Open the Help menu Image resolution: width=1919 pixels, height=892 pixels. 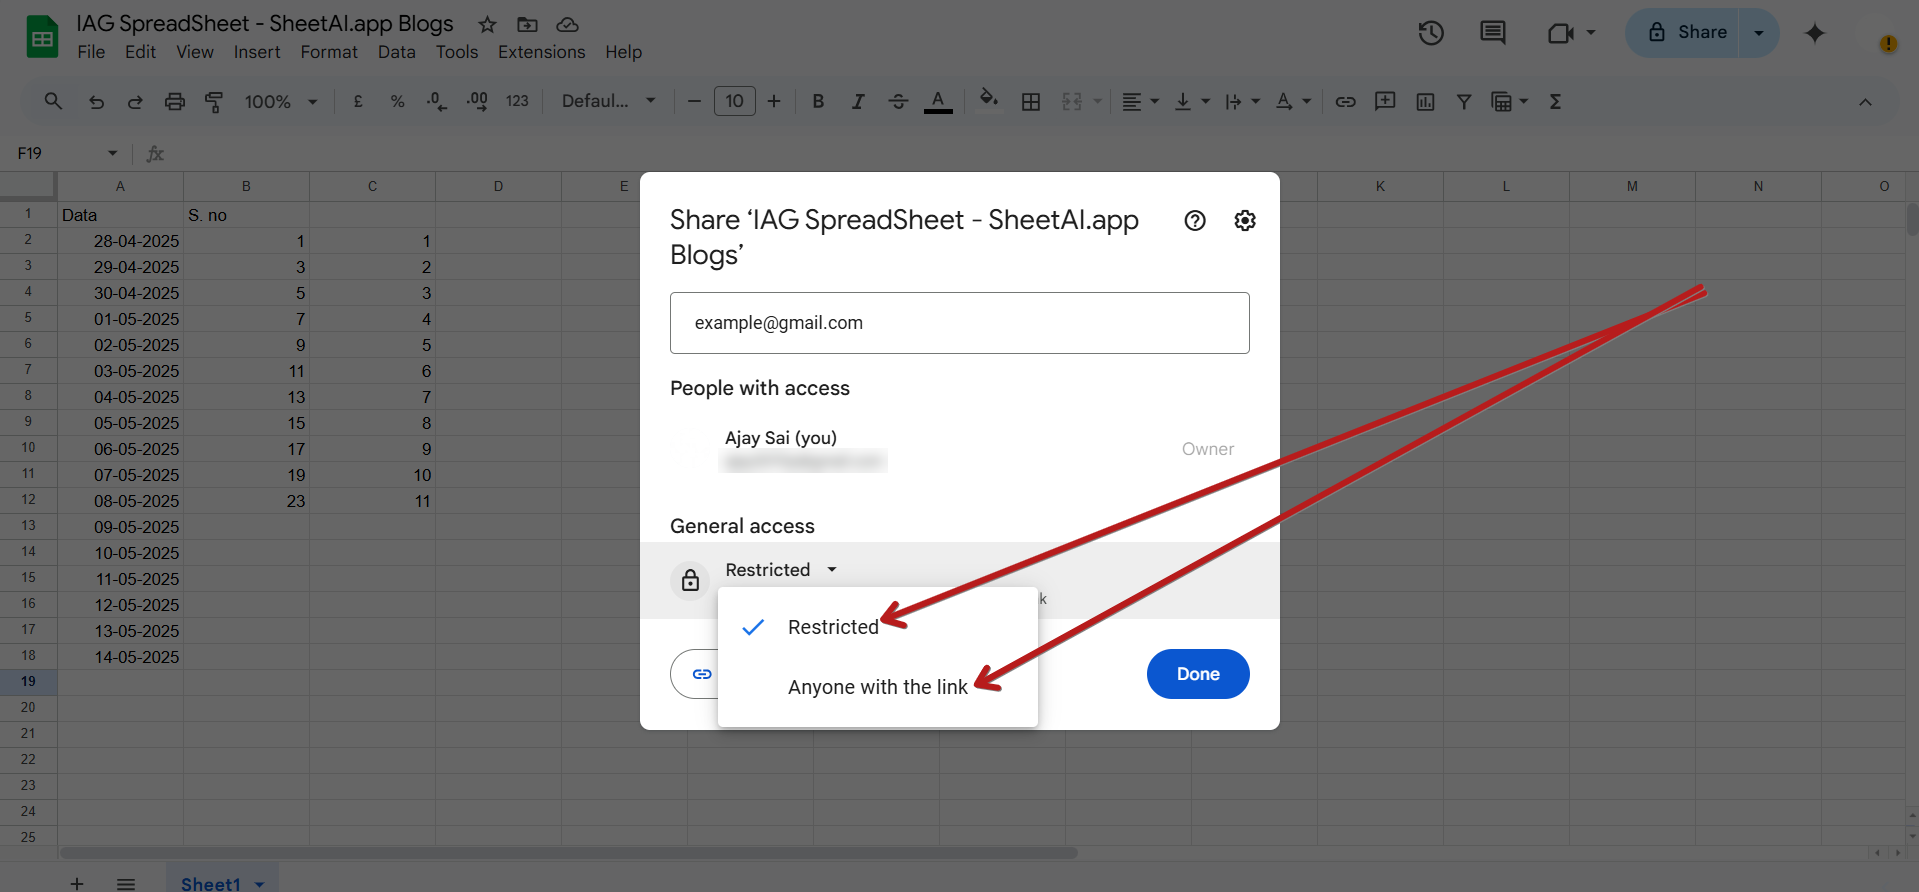coord(623,52)
